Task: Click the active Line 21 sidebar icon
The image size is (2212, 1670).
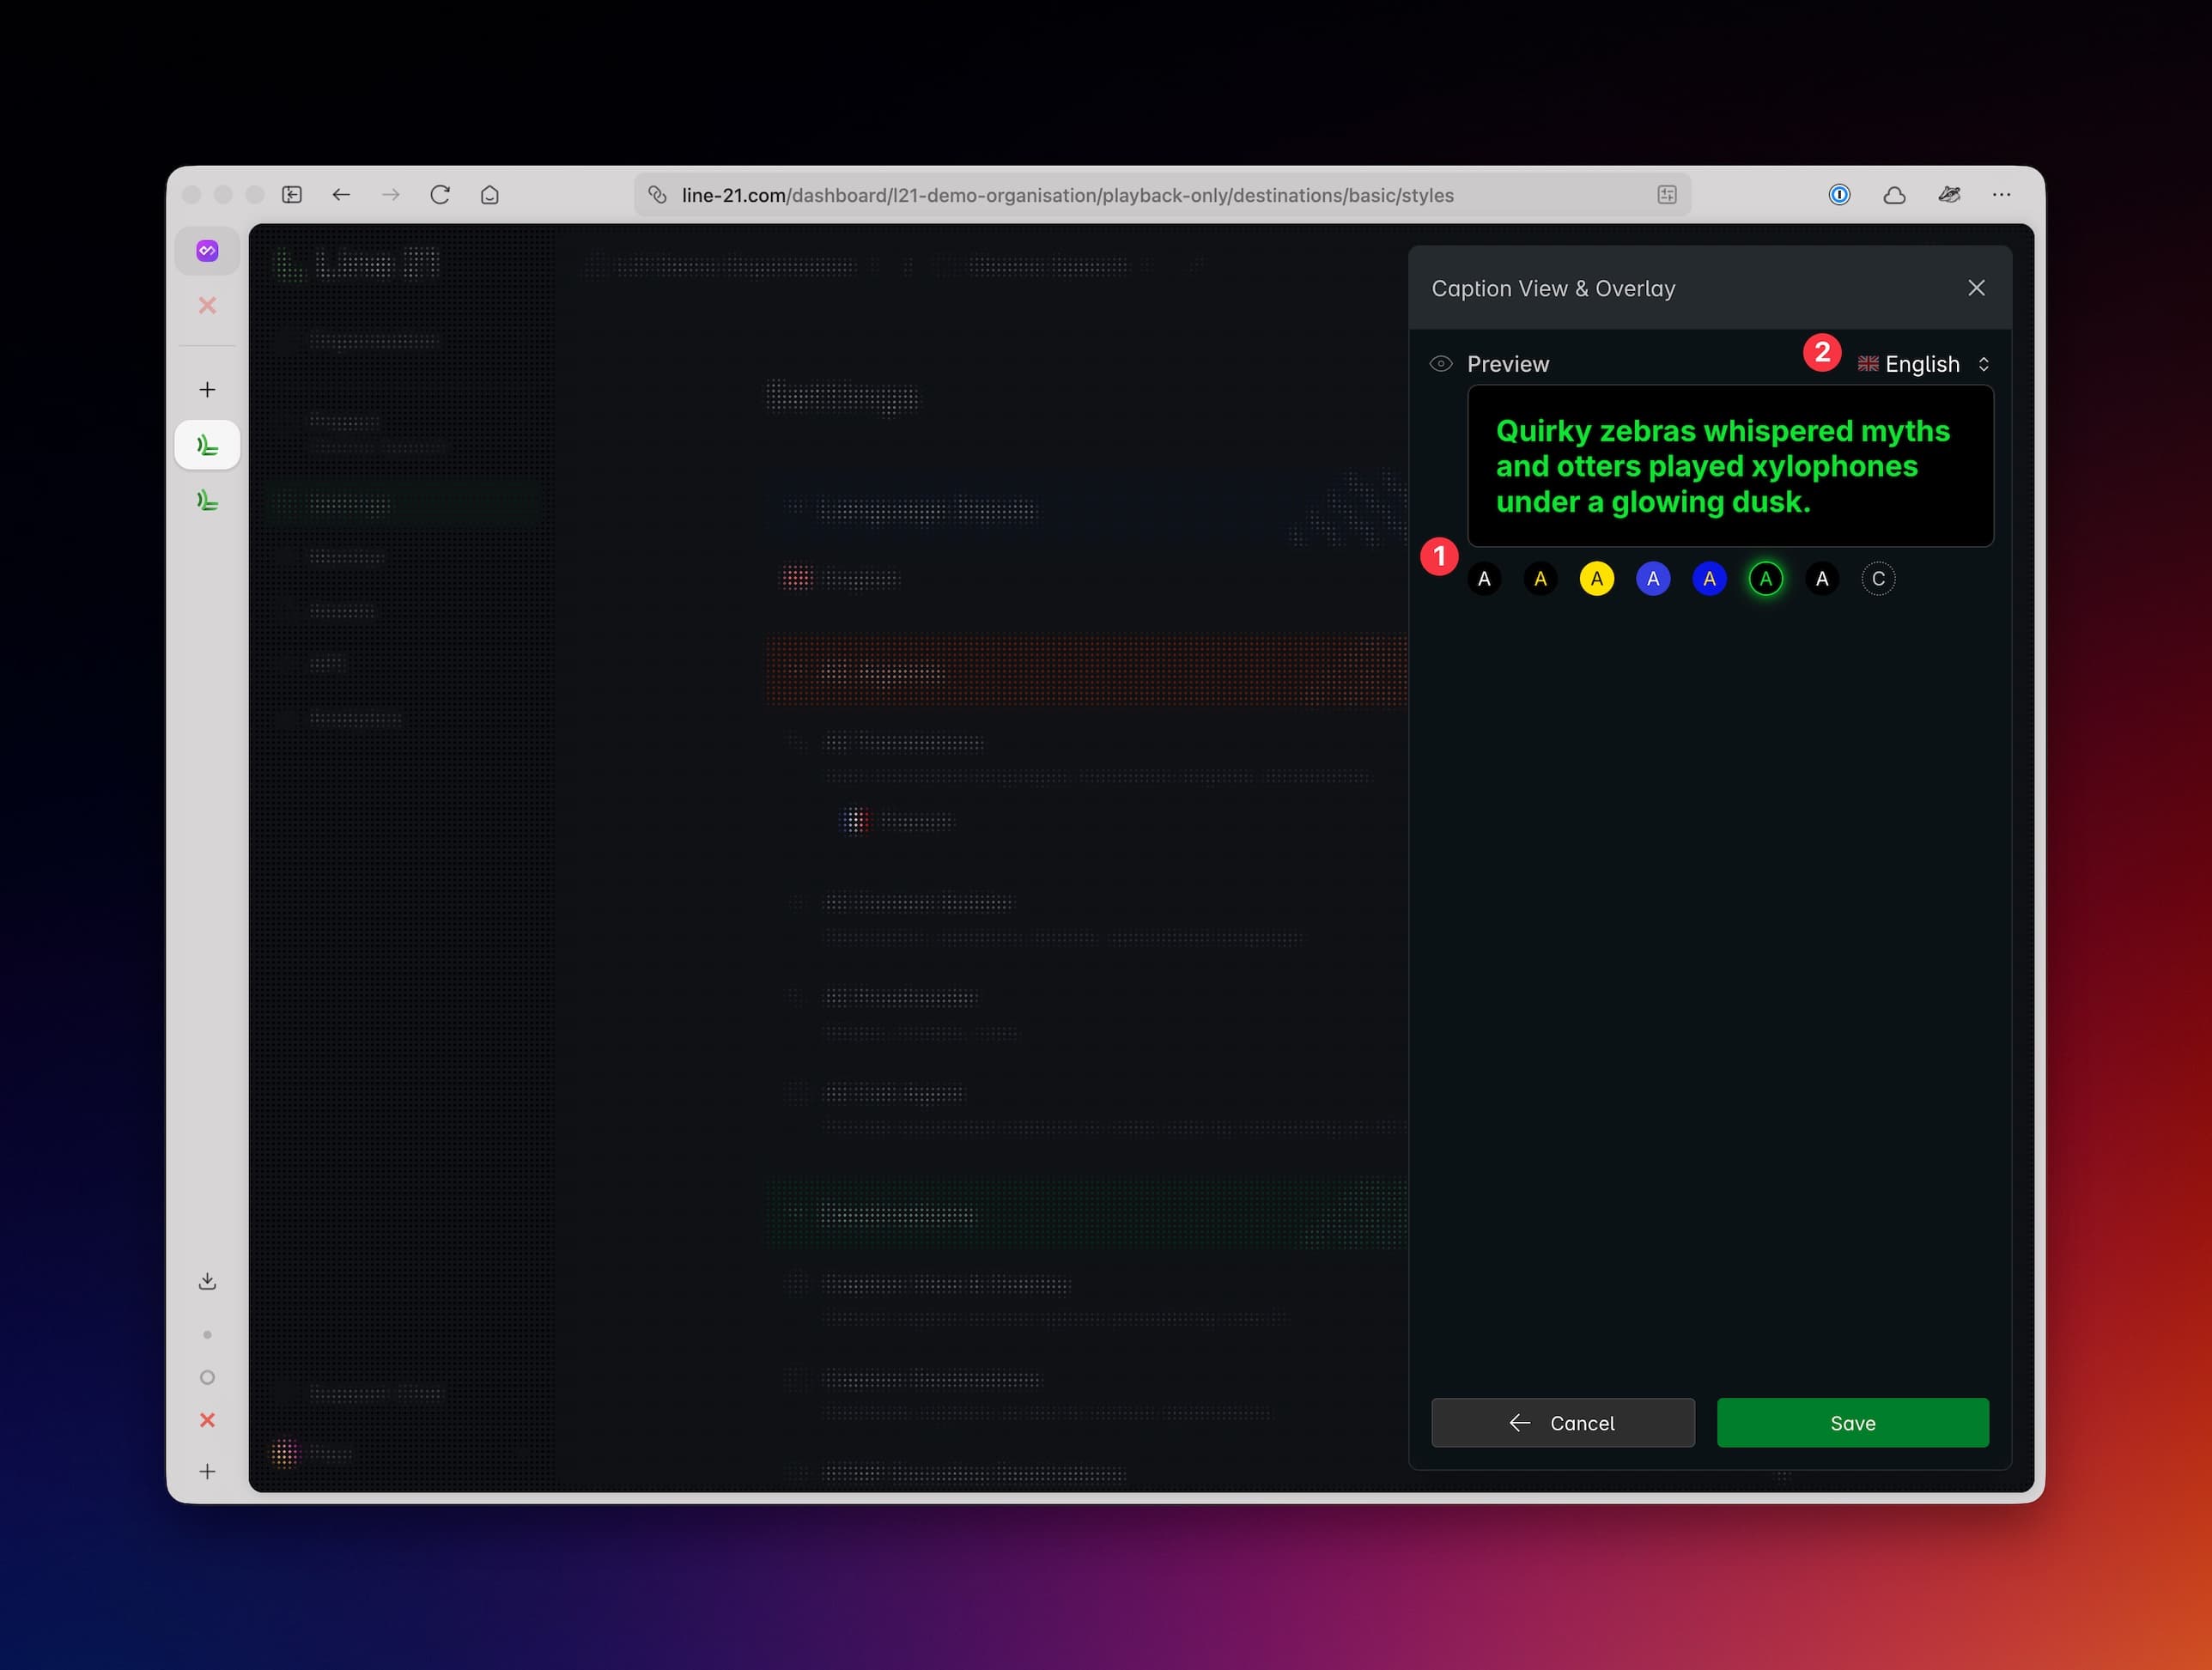Action: [x=207, y=444]
